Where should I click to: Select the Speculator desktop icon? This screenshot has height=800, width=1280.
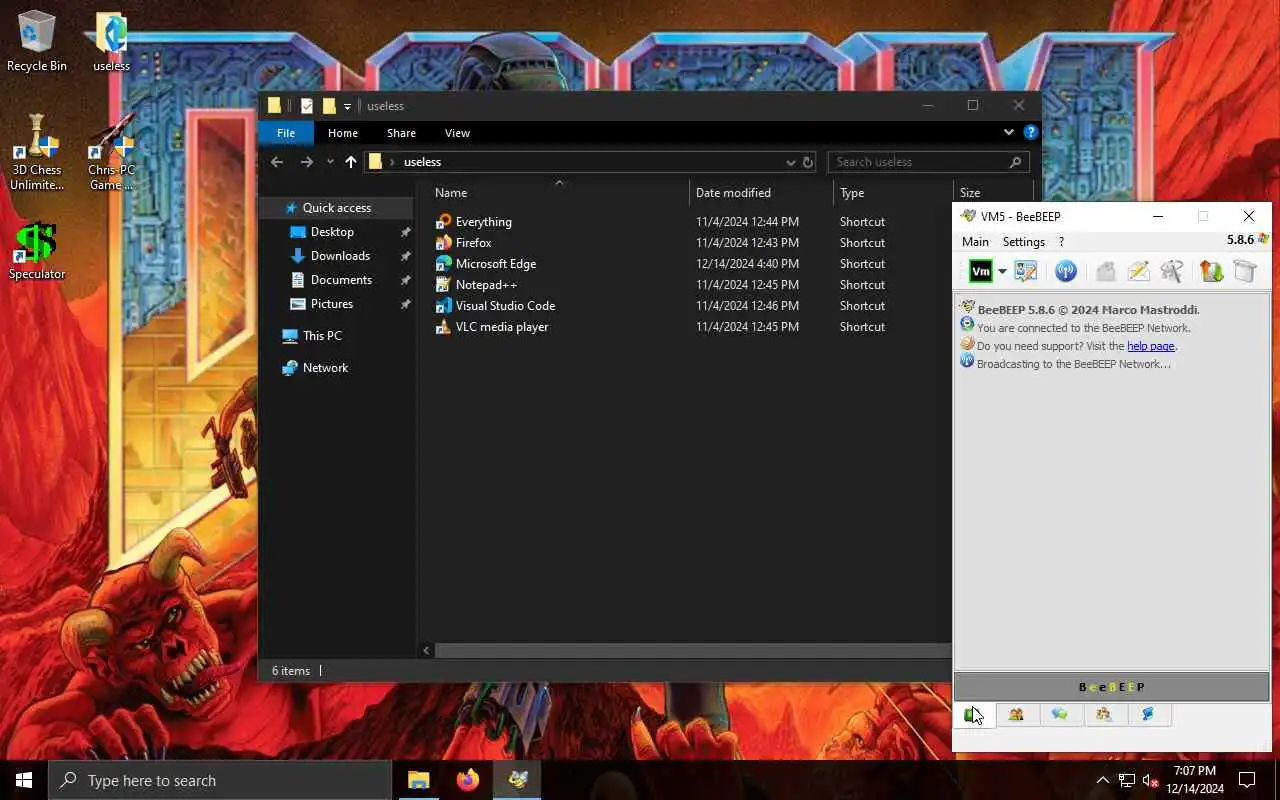(x=37, y=252)
